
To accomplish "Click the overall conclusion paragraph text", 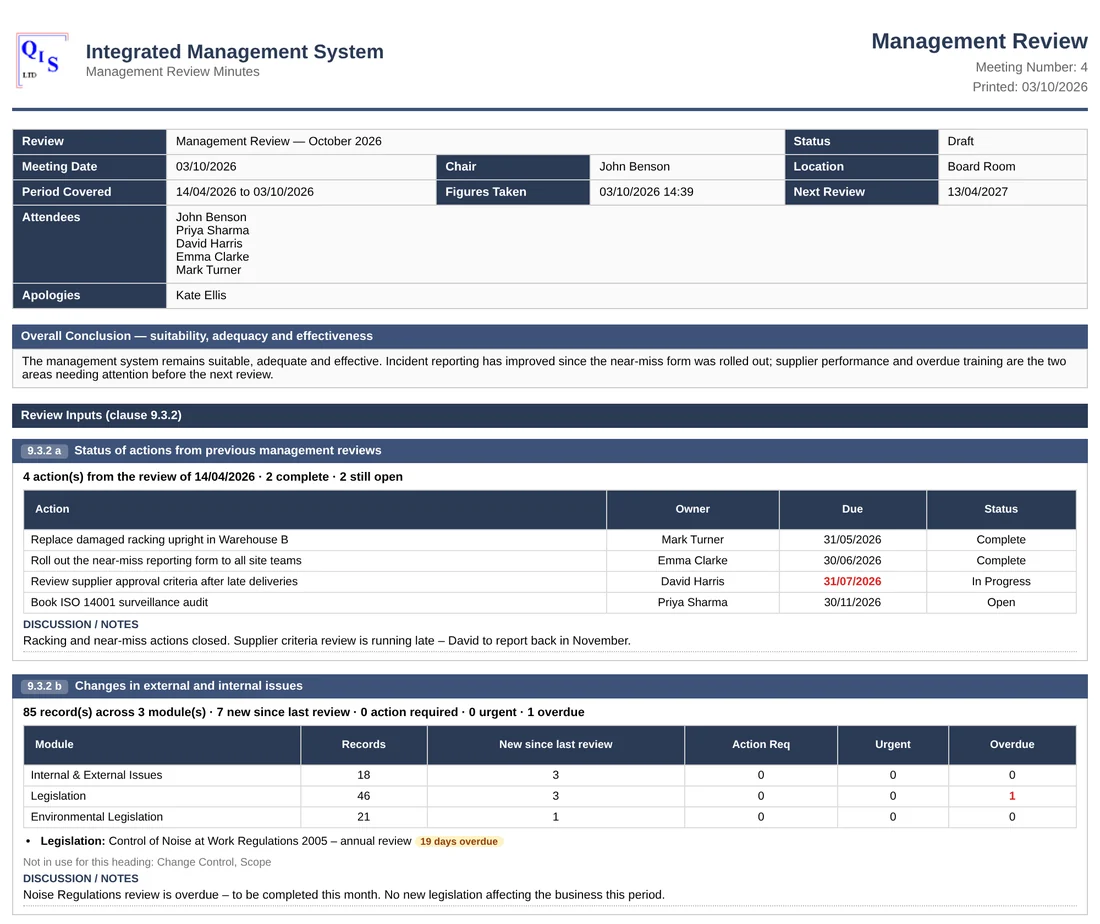I will pos(544,368).
